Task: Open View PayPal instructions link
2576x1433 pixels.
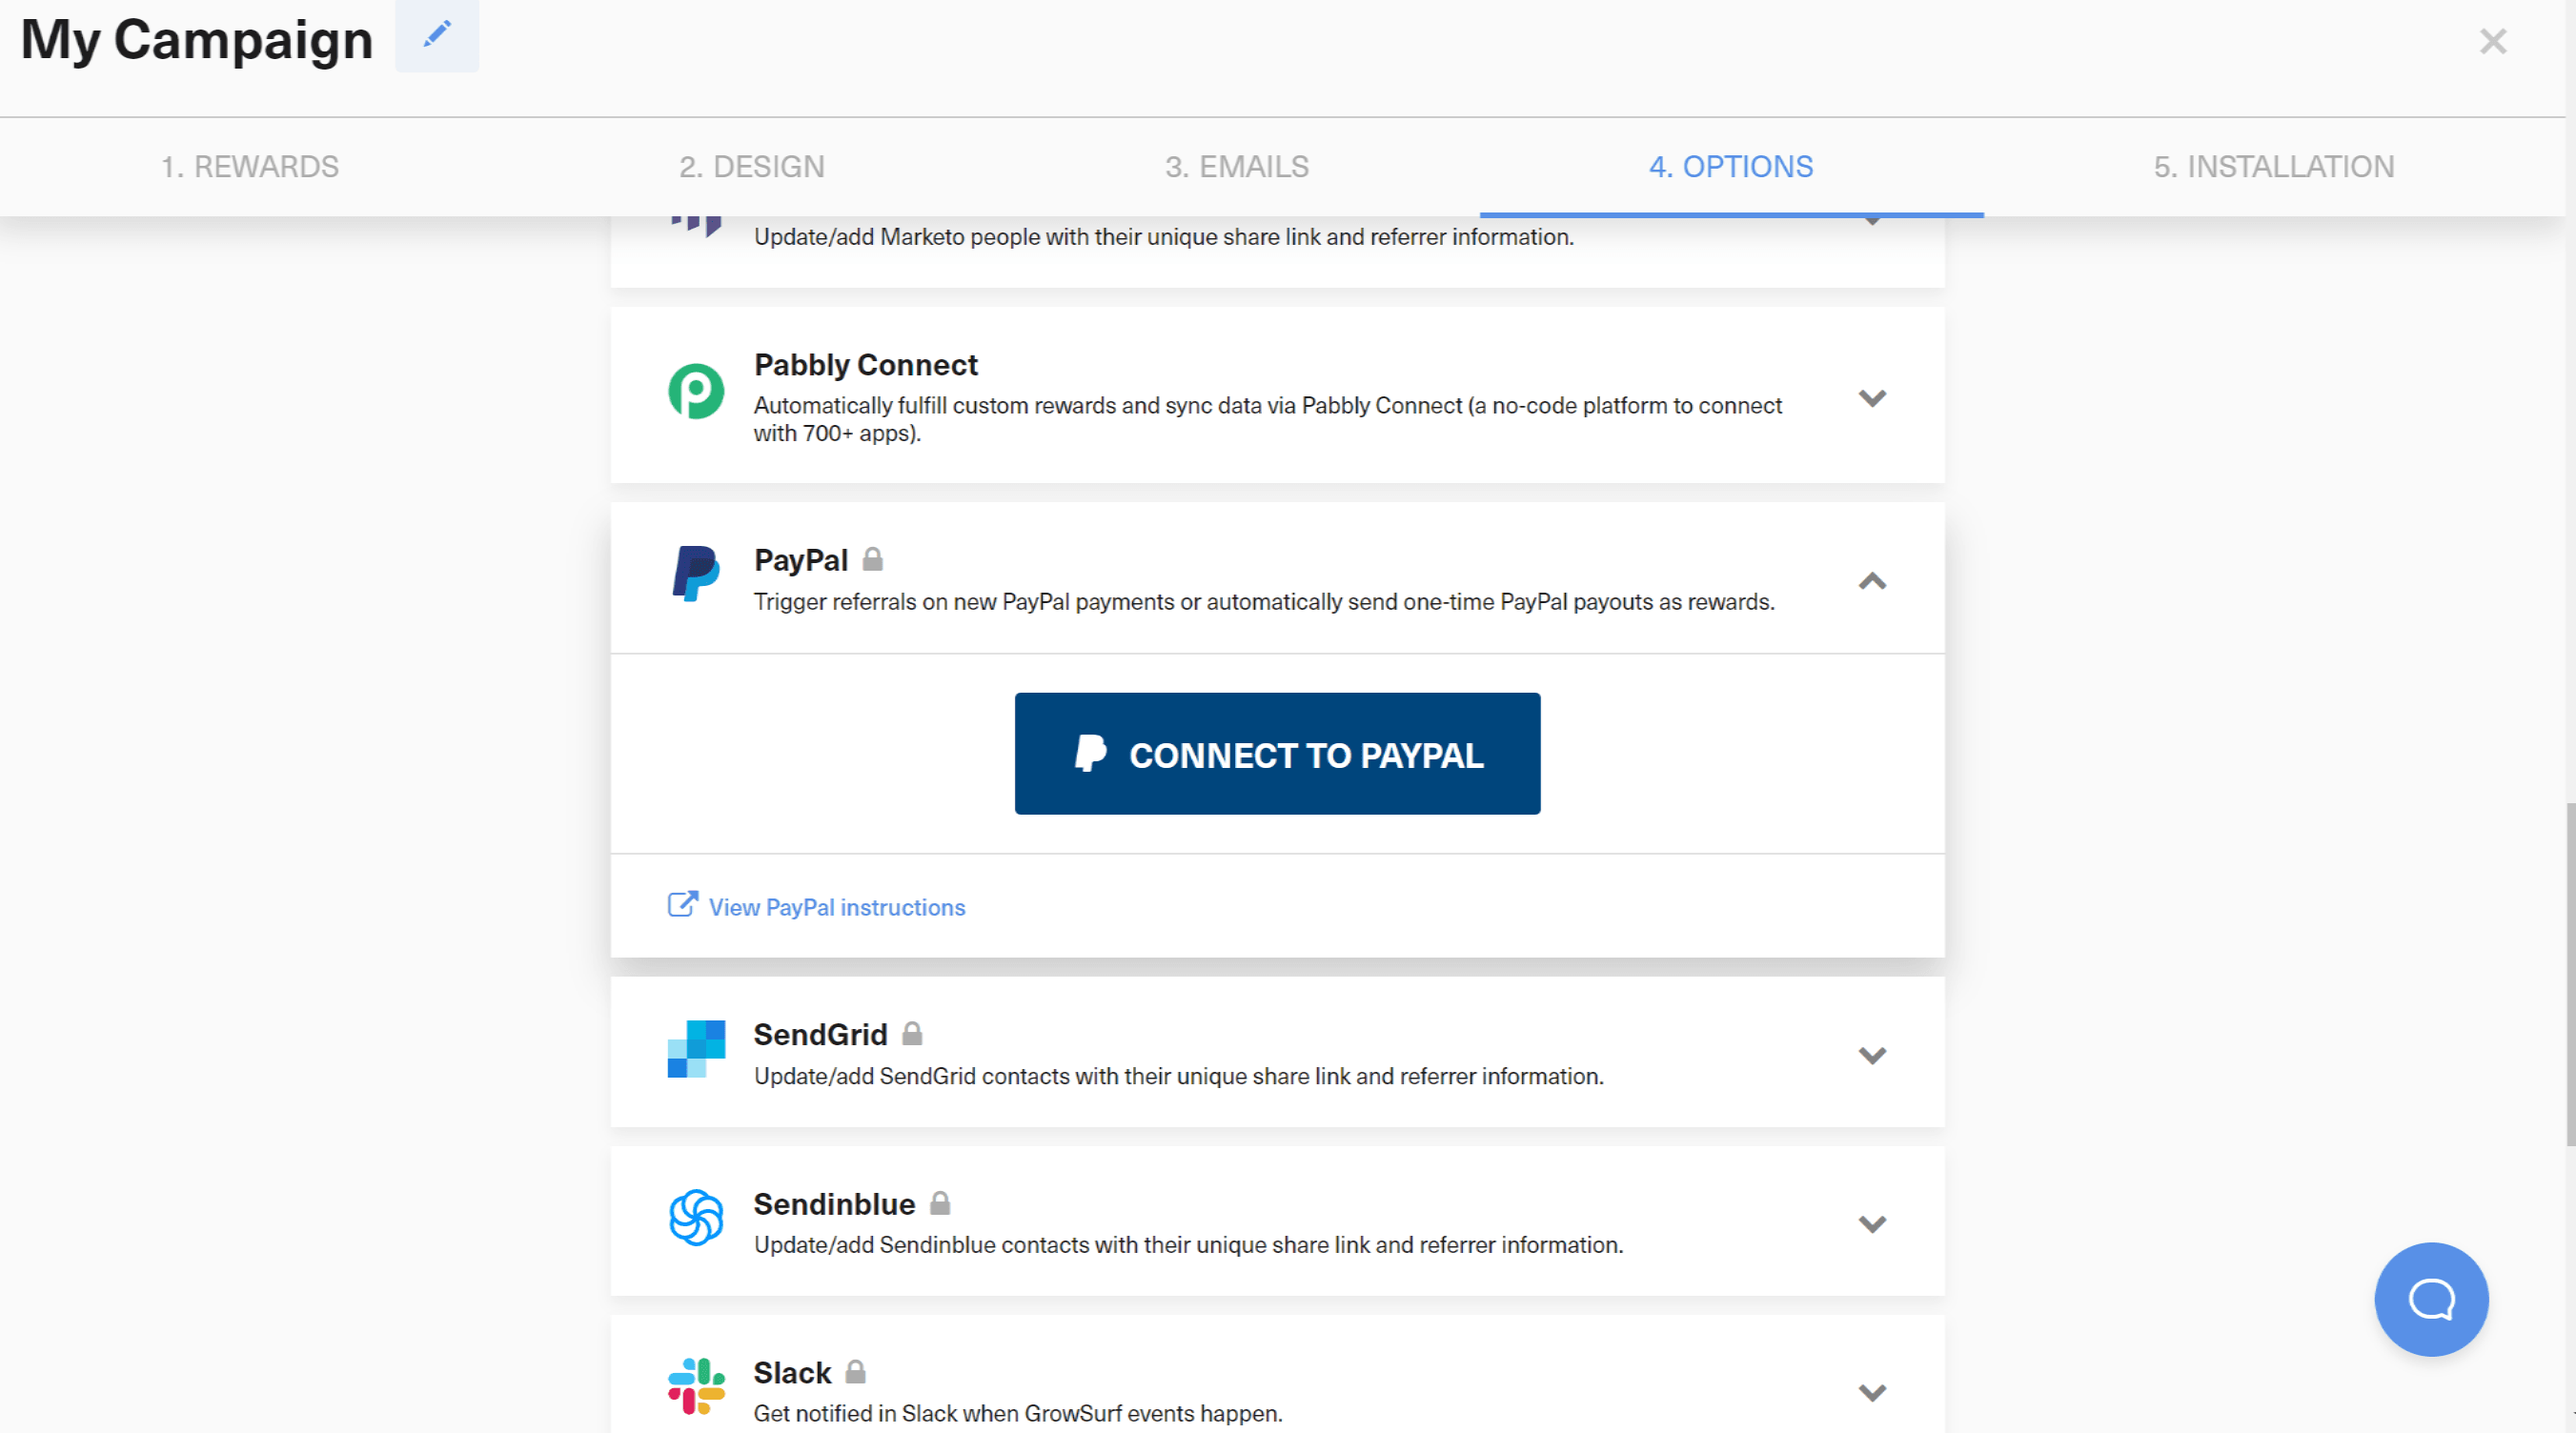Action: [836, 907]
